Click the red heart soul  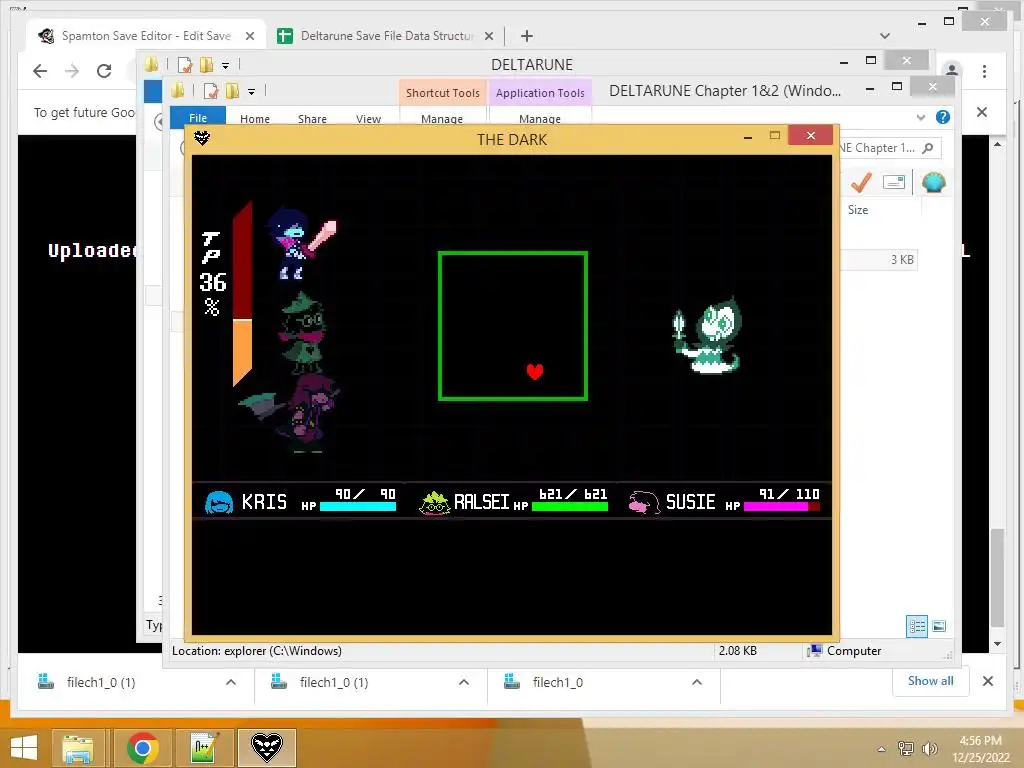[535, 371]
